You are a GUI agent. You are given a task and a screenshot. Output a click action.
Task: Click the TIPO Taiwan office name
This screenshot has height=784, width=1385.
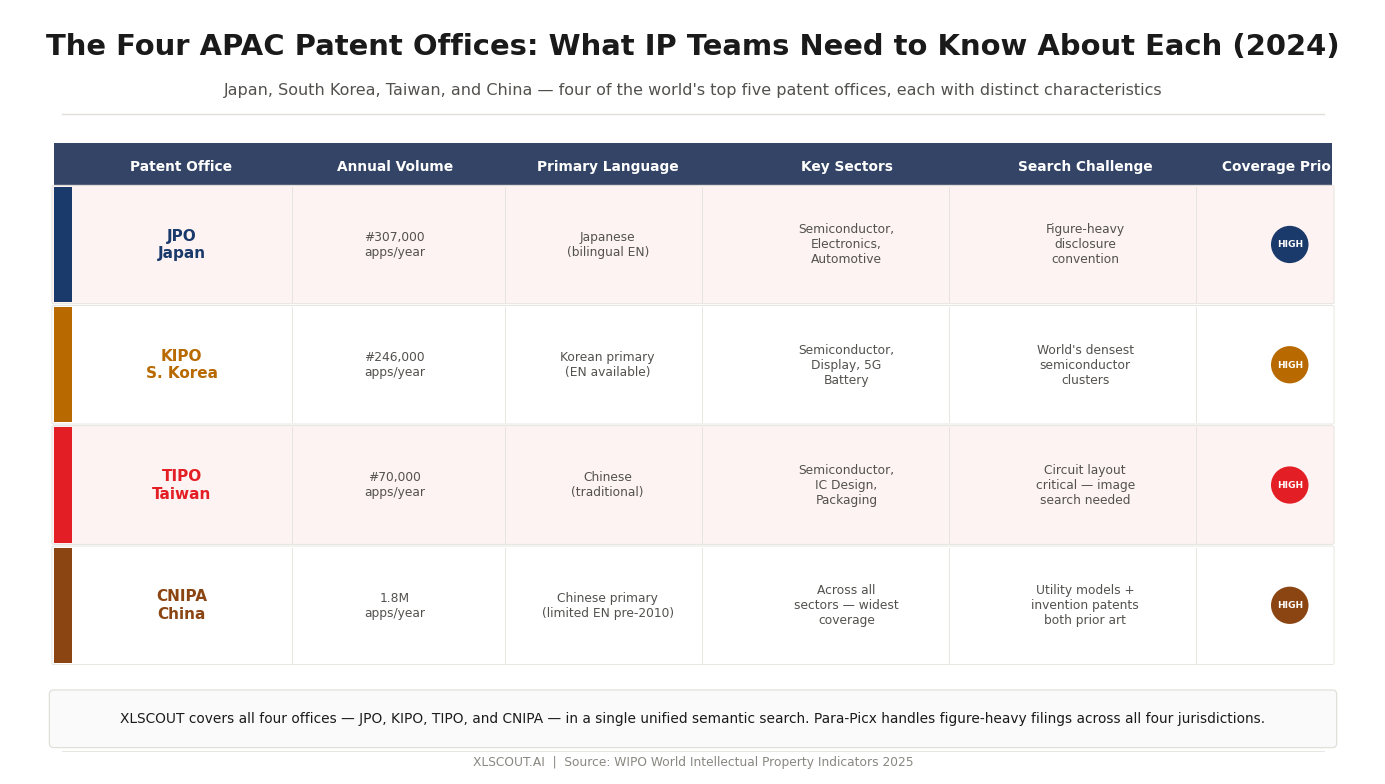point(181,485)
